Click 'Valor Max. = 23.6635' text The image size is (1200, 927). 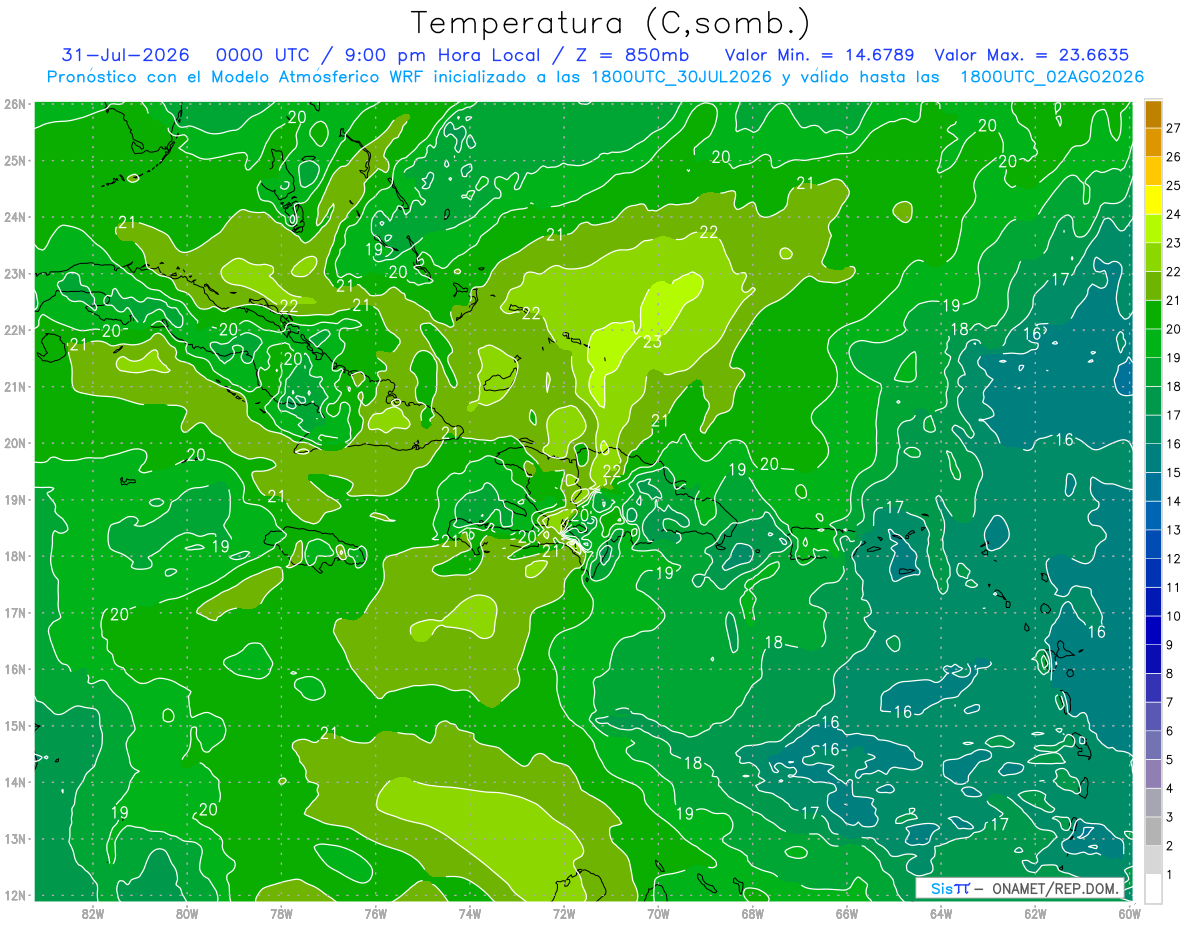pos(1033,55)
